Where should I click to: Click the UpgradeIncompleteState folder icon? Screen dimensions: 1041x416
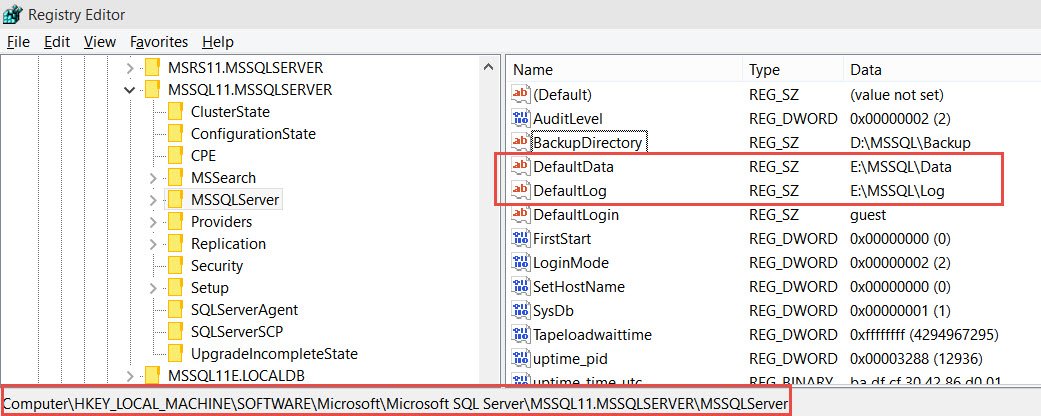(x=175, y=354)
